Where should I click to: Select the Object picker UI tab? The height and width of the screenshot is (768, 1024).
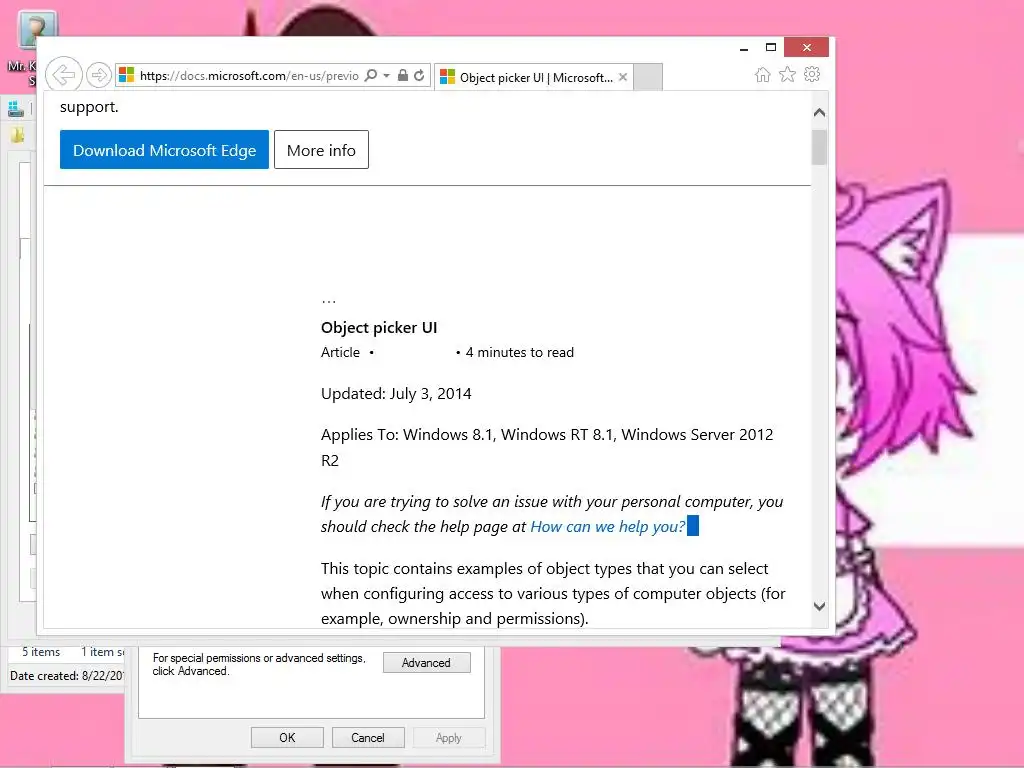(534, 77)
